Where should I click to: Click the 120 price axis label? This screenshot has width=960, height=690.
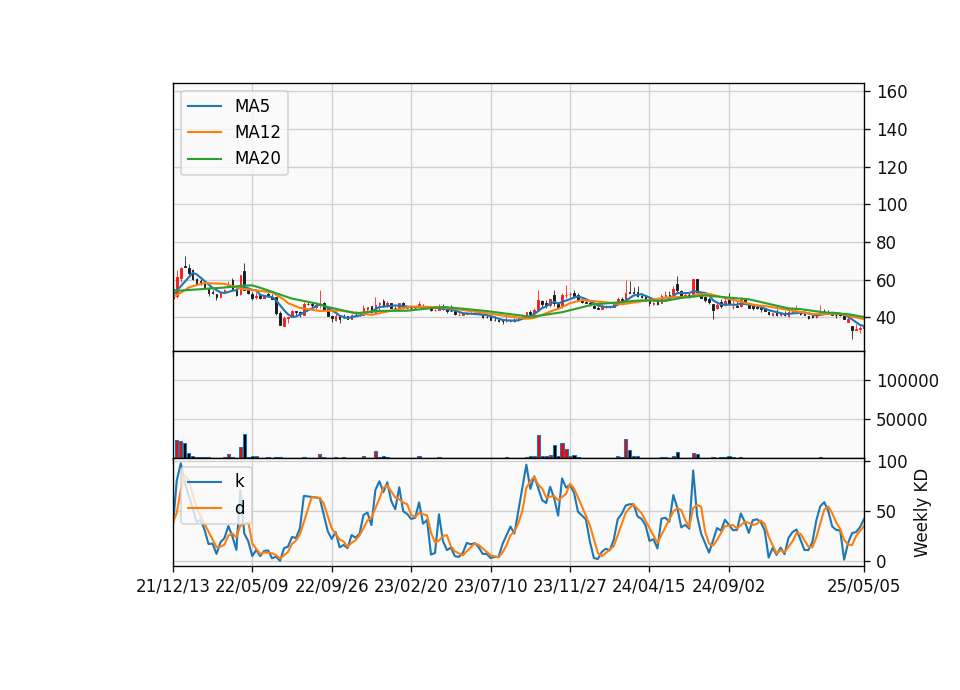click(x=892, y=167)
